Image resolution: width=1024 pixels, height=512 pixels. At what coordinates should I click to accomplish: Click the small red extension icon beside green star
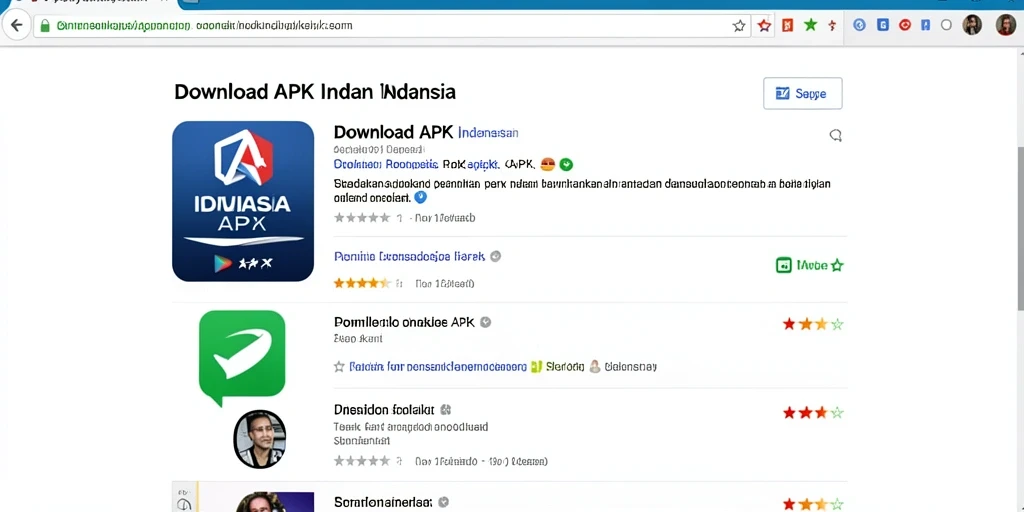(832, 25)
